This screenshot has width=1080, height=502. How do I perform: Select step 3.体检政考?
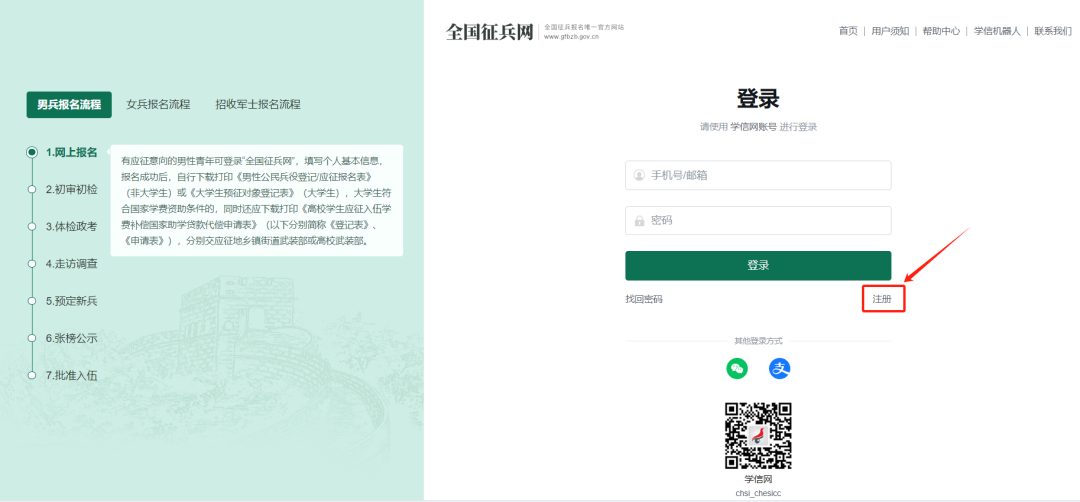tap(71, 226)
